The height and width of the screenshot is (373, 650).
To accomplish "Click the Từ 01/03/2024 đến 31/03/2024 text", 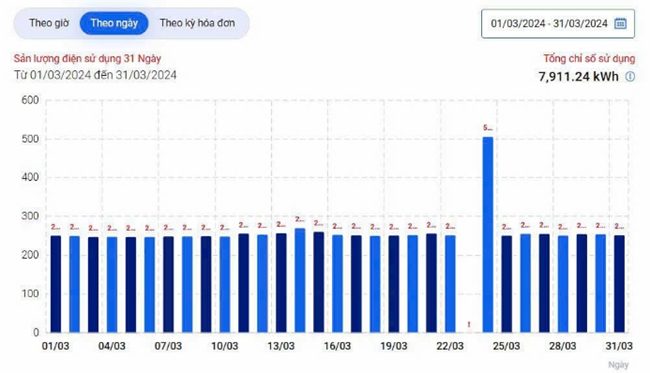I will (x=95, y=75).
